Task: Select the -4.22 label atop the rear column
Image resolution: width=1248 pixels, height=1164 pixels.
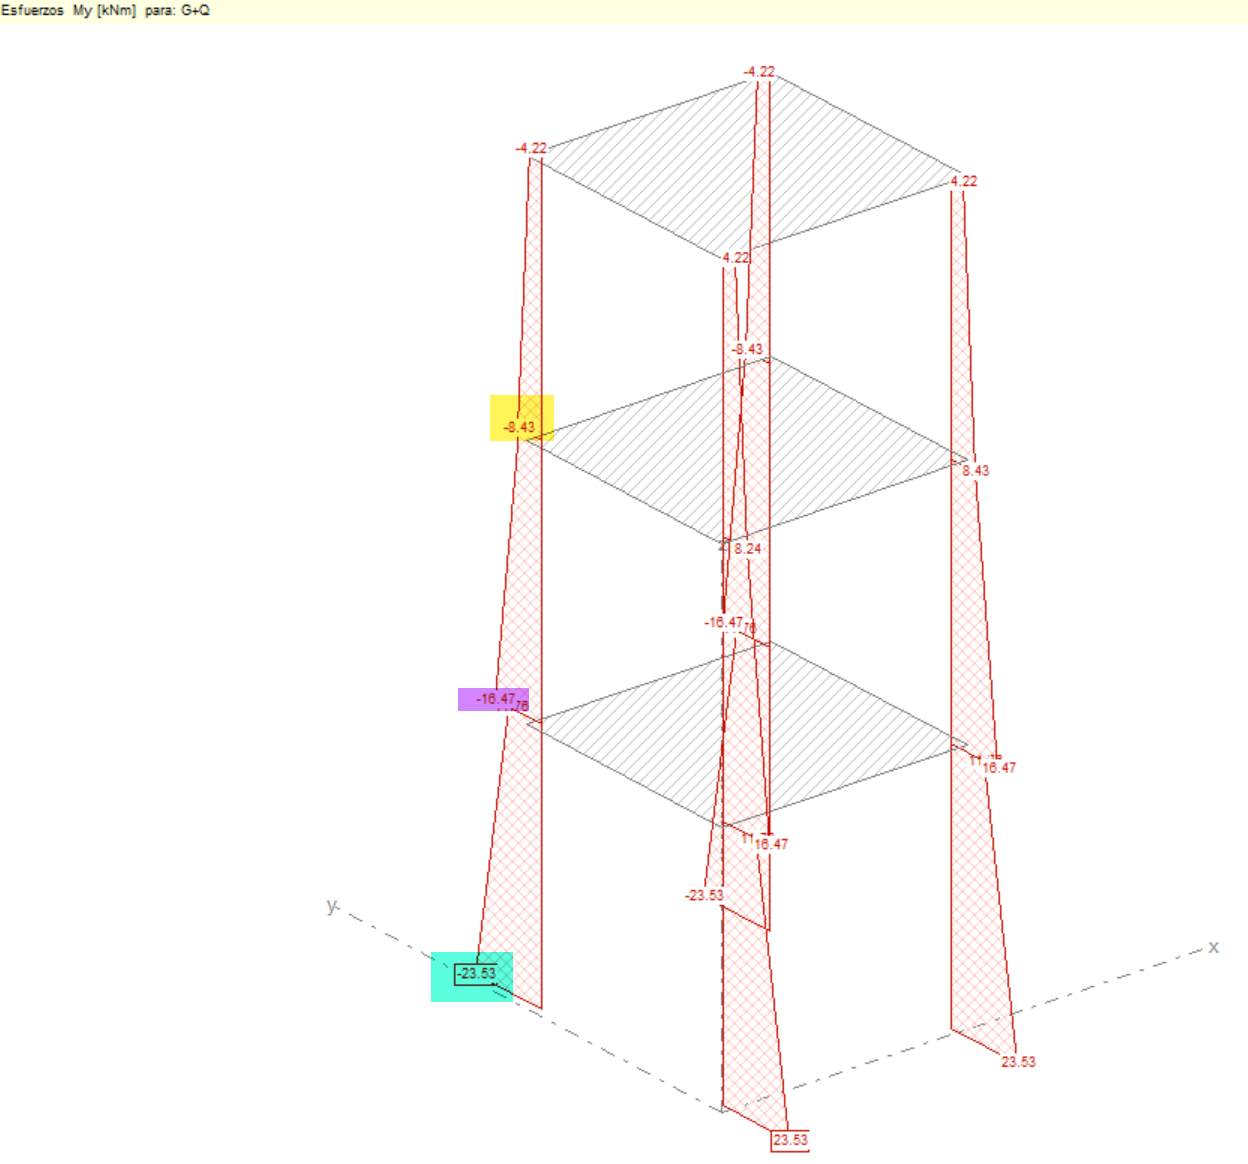Action: point(760,72)
